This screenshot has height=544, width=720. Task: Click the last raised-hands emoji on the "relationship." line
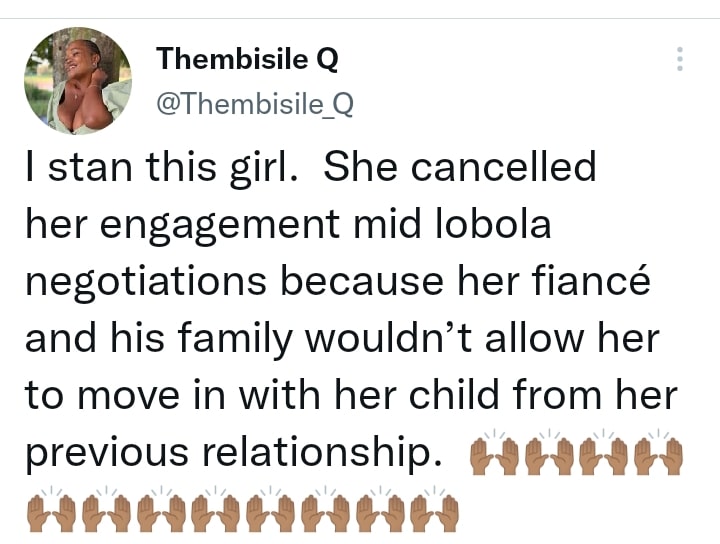tap(659, 456)
